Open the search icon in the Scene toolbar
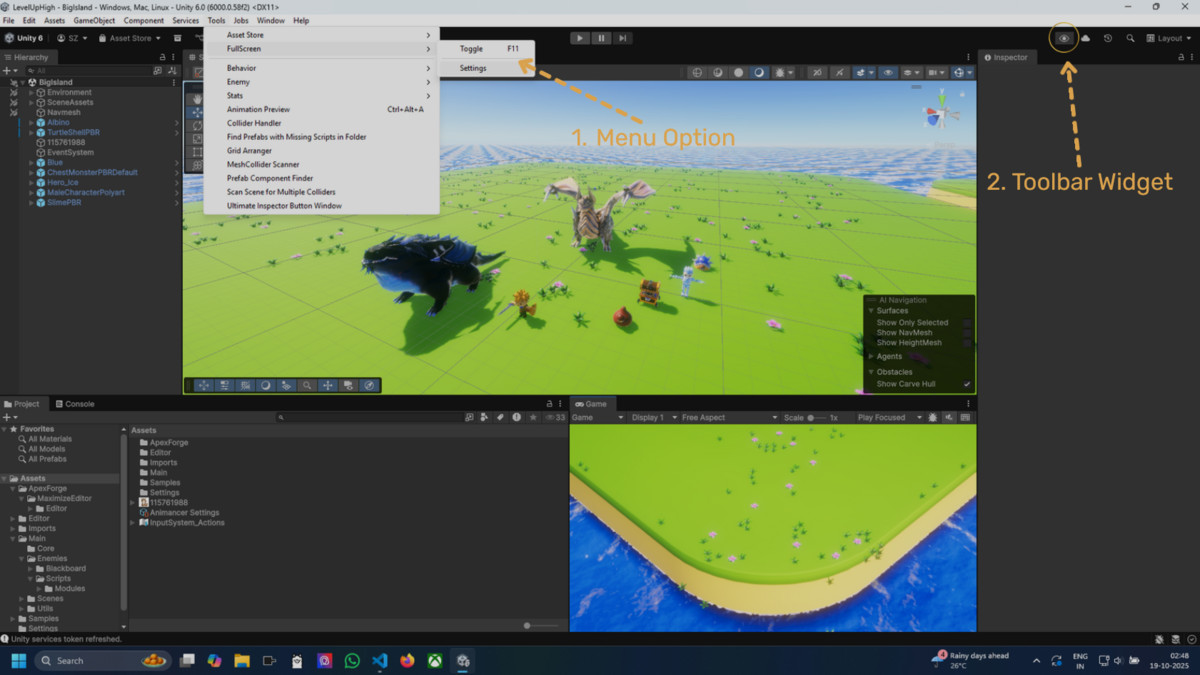The image size is (1200, 675). pos(307,385)
